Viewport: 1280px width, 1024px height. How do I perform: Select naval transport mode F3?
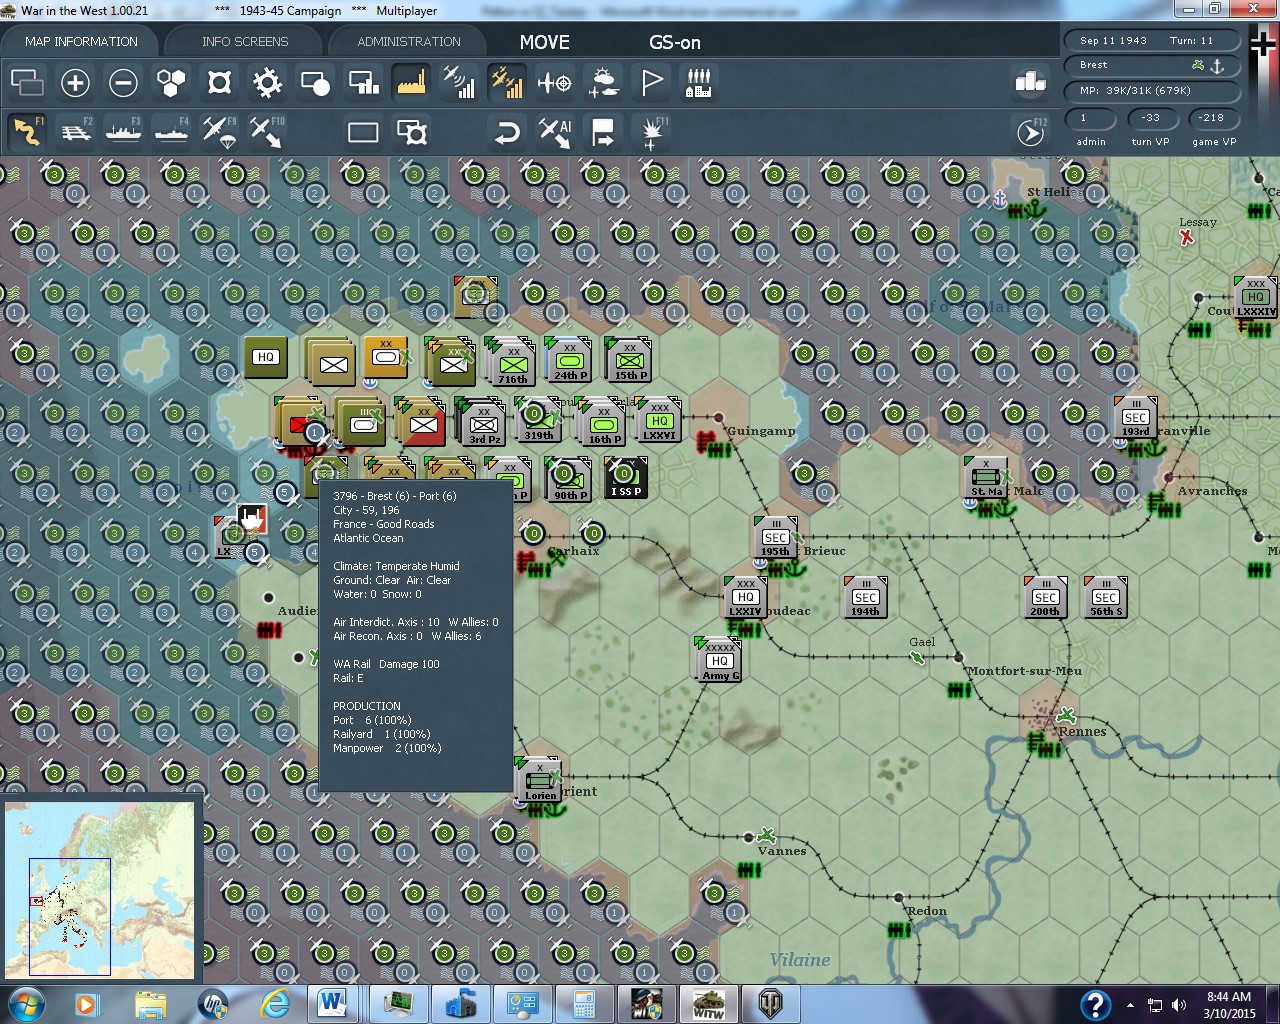(x=123, y=132)
